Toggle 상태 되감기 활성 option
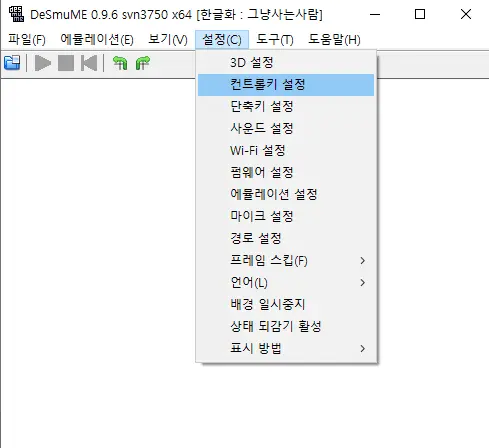This screenshot has width=489, height=448. coord(286,327)
